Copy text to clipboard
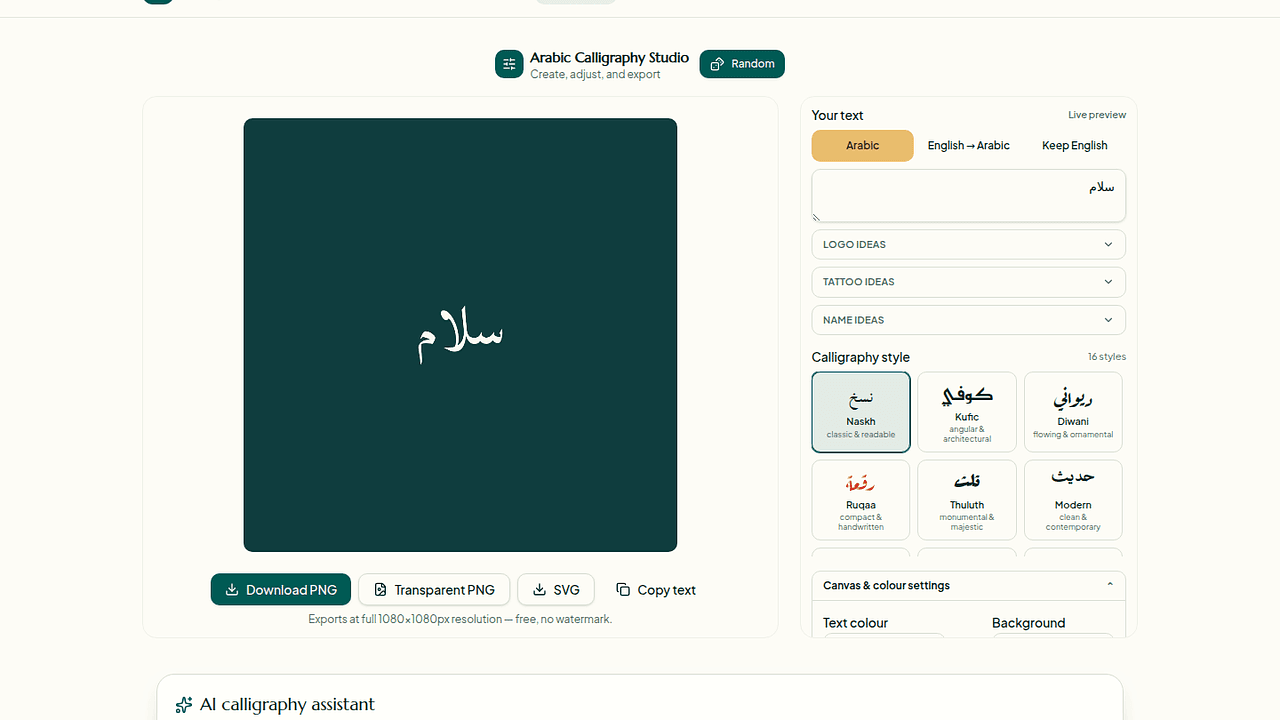This screenshot has height=720, width=1280. pyautogui.click(x=656, y=590)
